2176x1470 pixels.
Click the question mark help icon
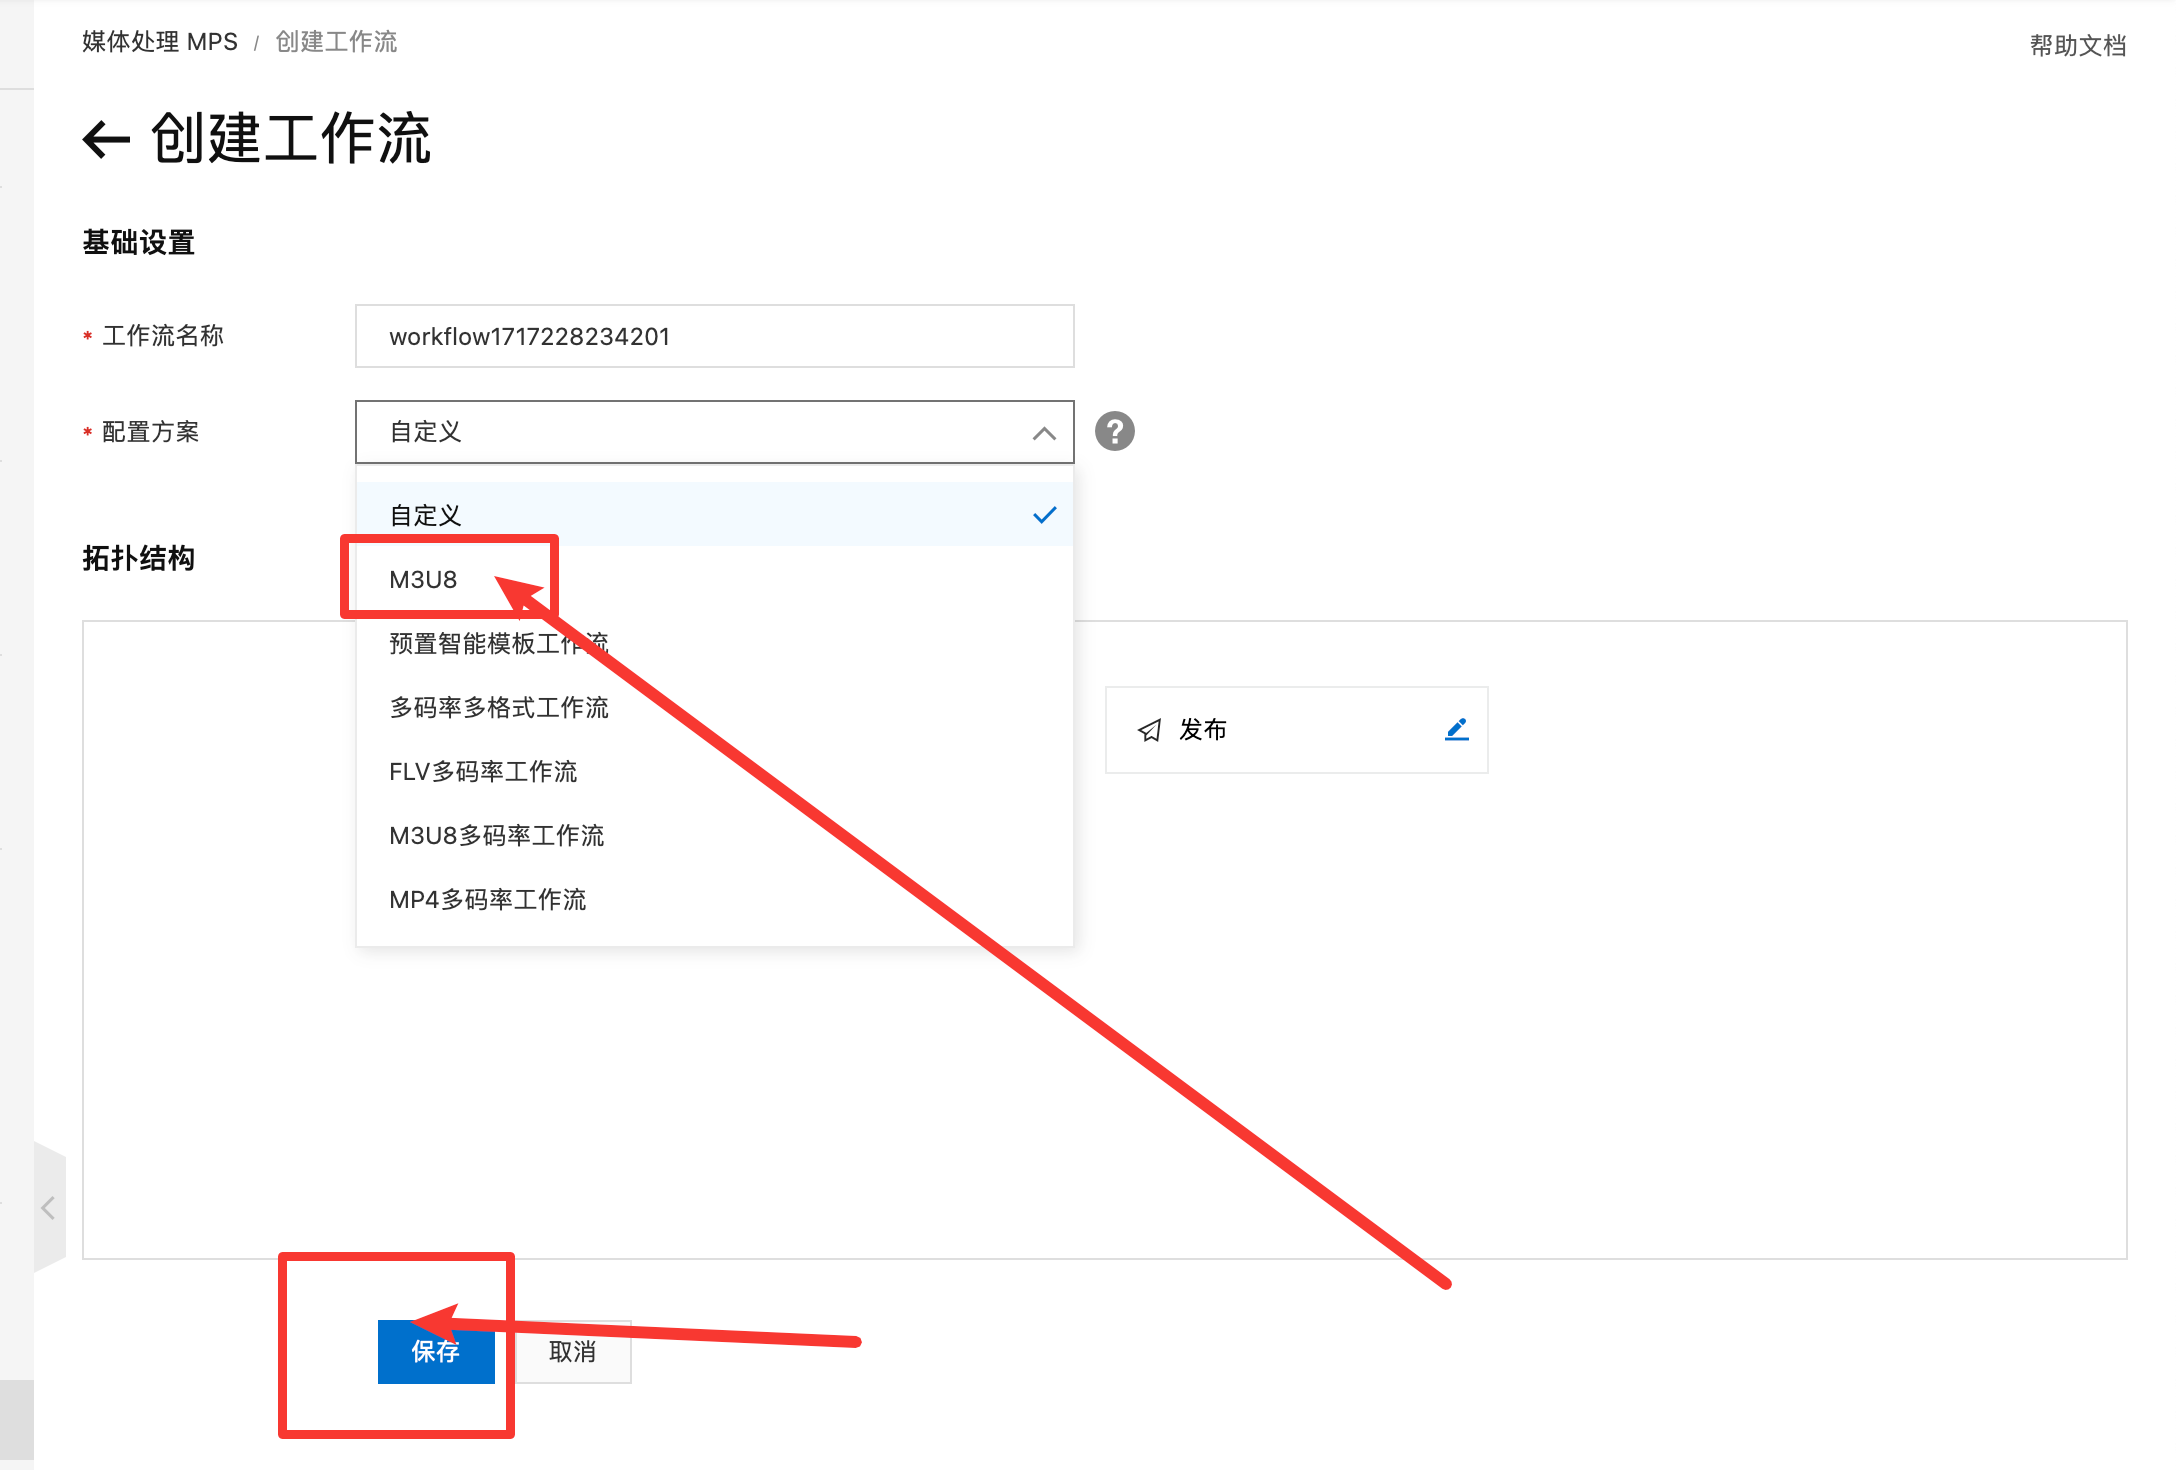(x=1114, y=431)
